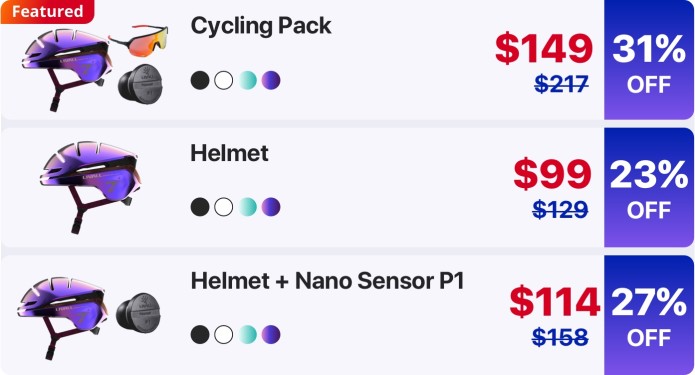695x375 pixels.
Task: Pick white for Helmet + Nano Sensor
Action: (x=223, y=335)
